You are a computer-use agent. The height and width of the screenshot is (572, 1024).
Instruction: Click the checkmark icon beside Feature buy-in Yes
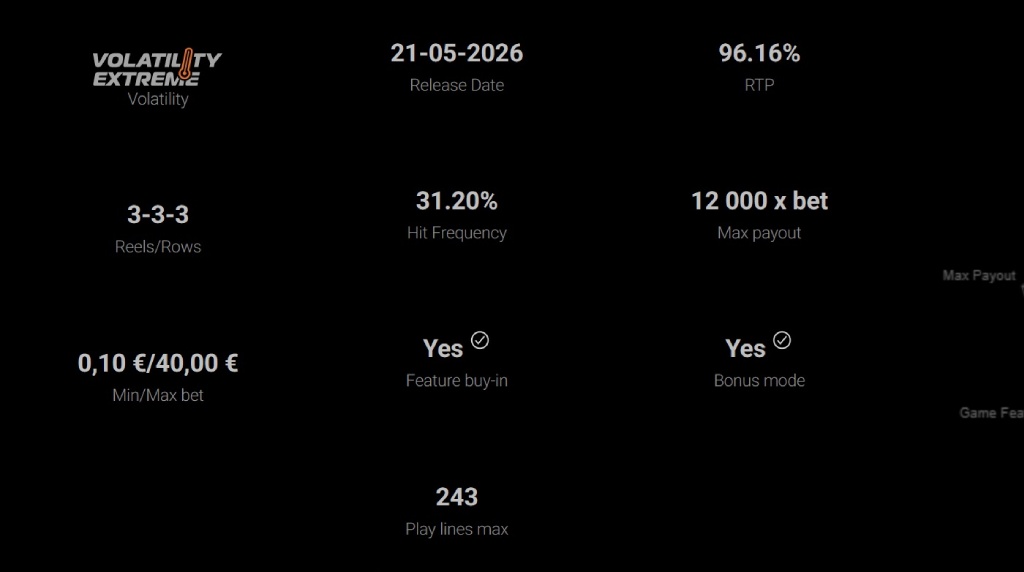(x=480, y=341)
